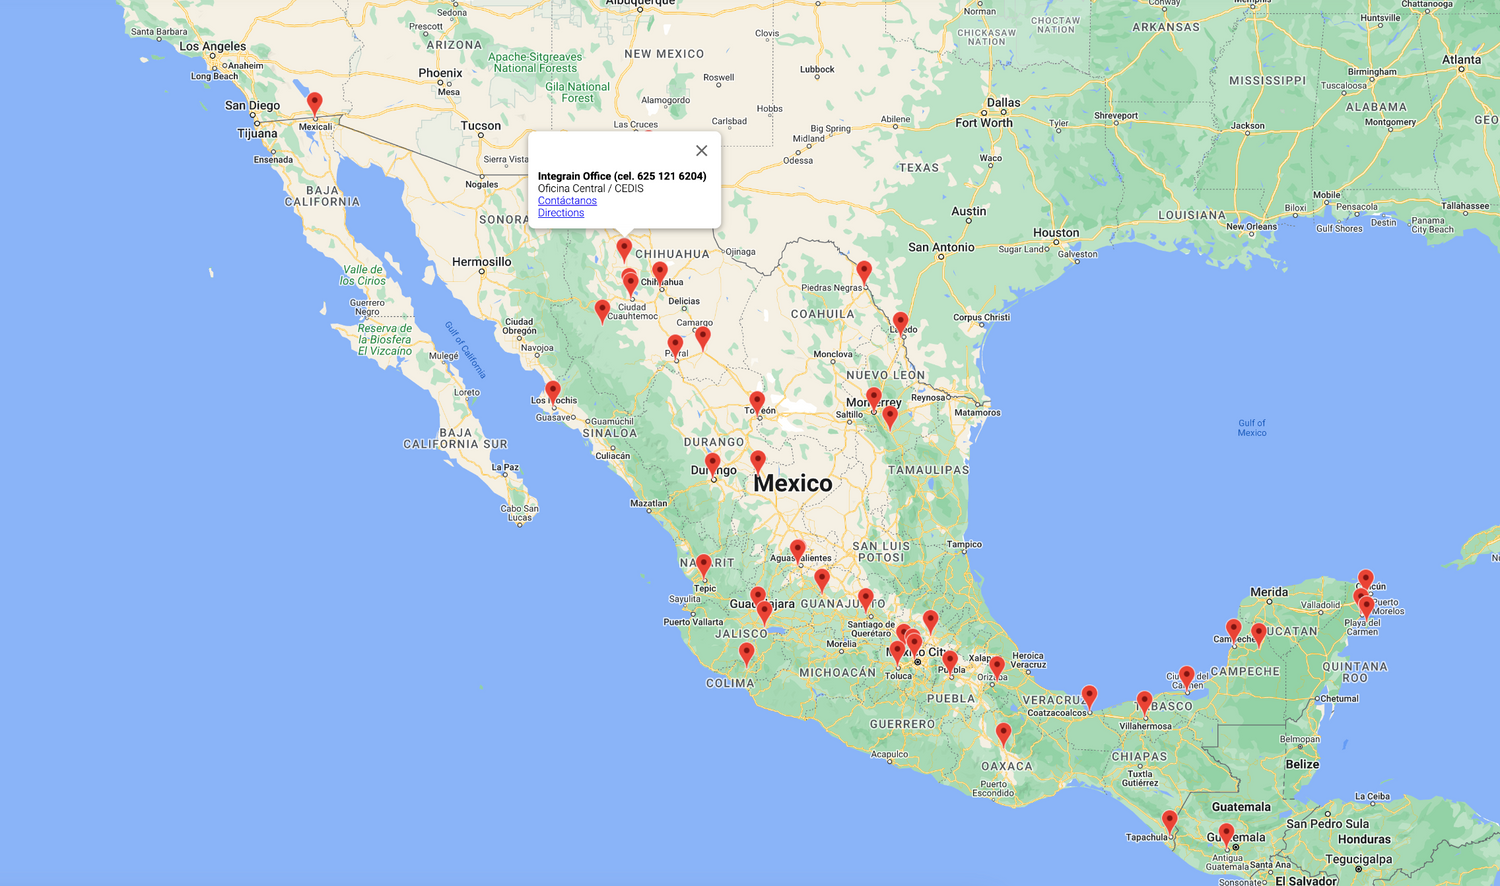Open the marker in Oaxaca state

click(1003, 734)
